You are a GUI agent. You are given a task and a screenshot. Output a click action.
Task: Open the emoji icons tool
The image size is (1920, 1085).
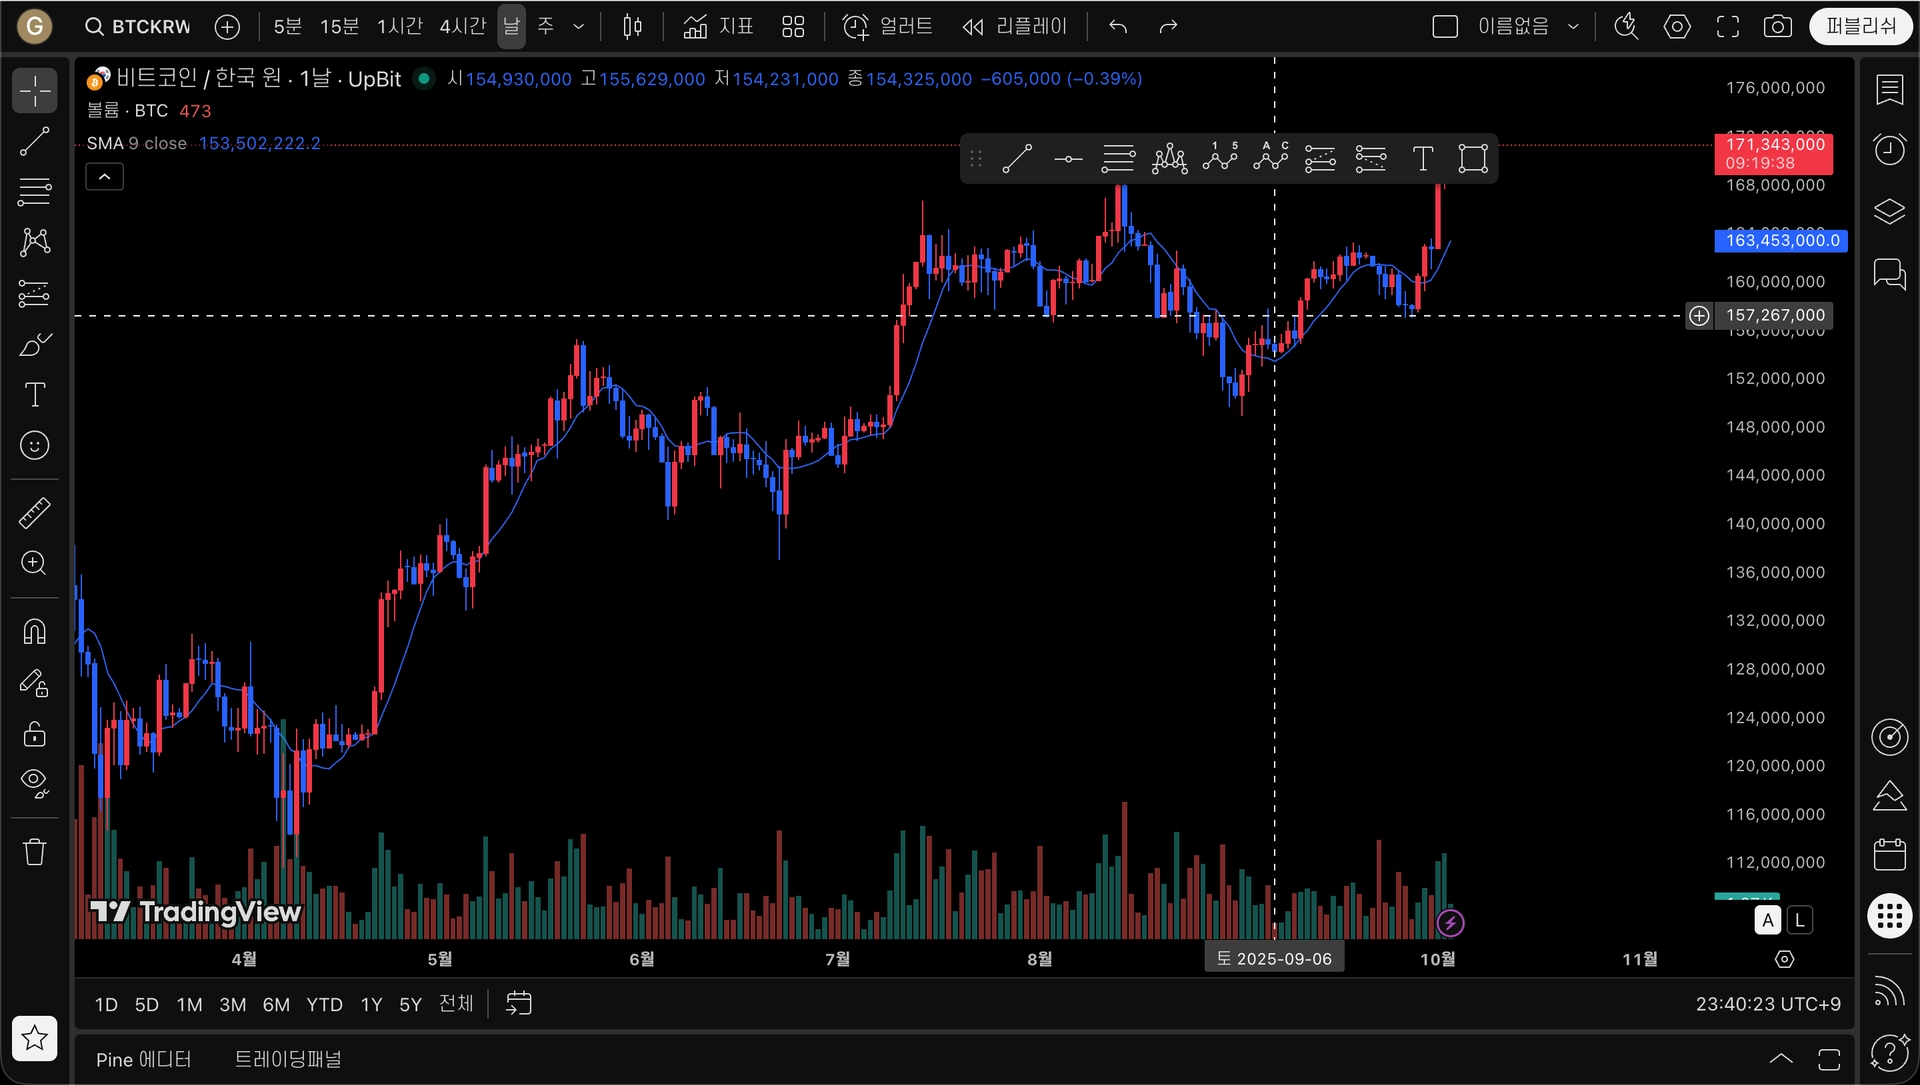point(35,445)
